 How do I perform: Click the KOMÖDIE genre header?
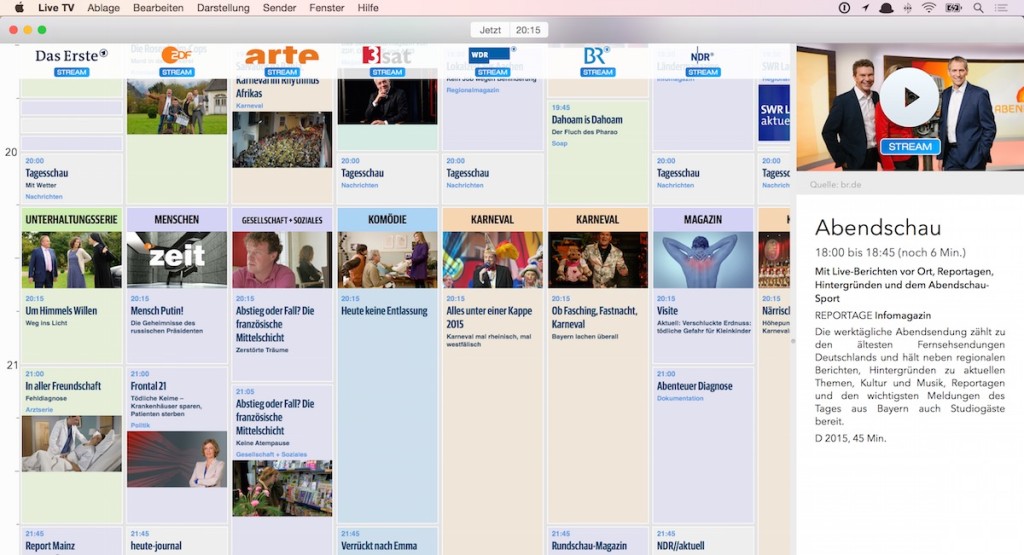point(387,219)
